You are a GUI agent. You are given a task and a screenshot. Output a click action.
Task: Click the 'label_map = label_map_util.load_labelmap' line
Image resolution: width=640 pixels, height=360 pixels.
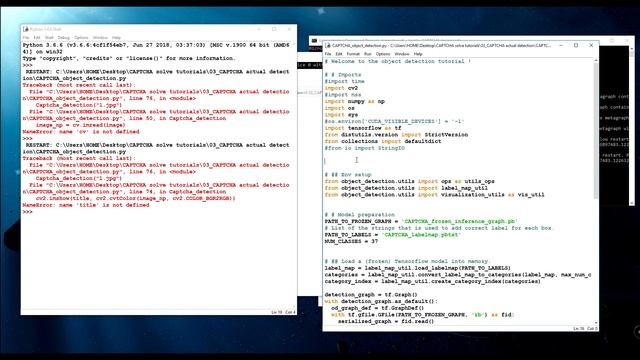(418, 268)
